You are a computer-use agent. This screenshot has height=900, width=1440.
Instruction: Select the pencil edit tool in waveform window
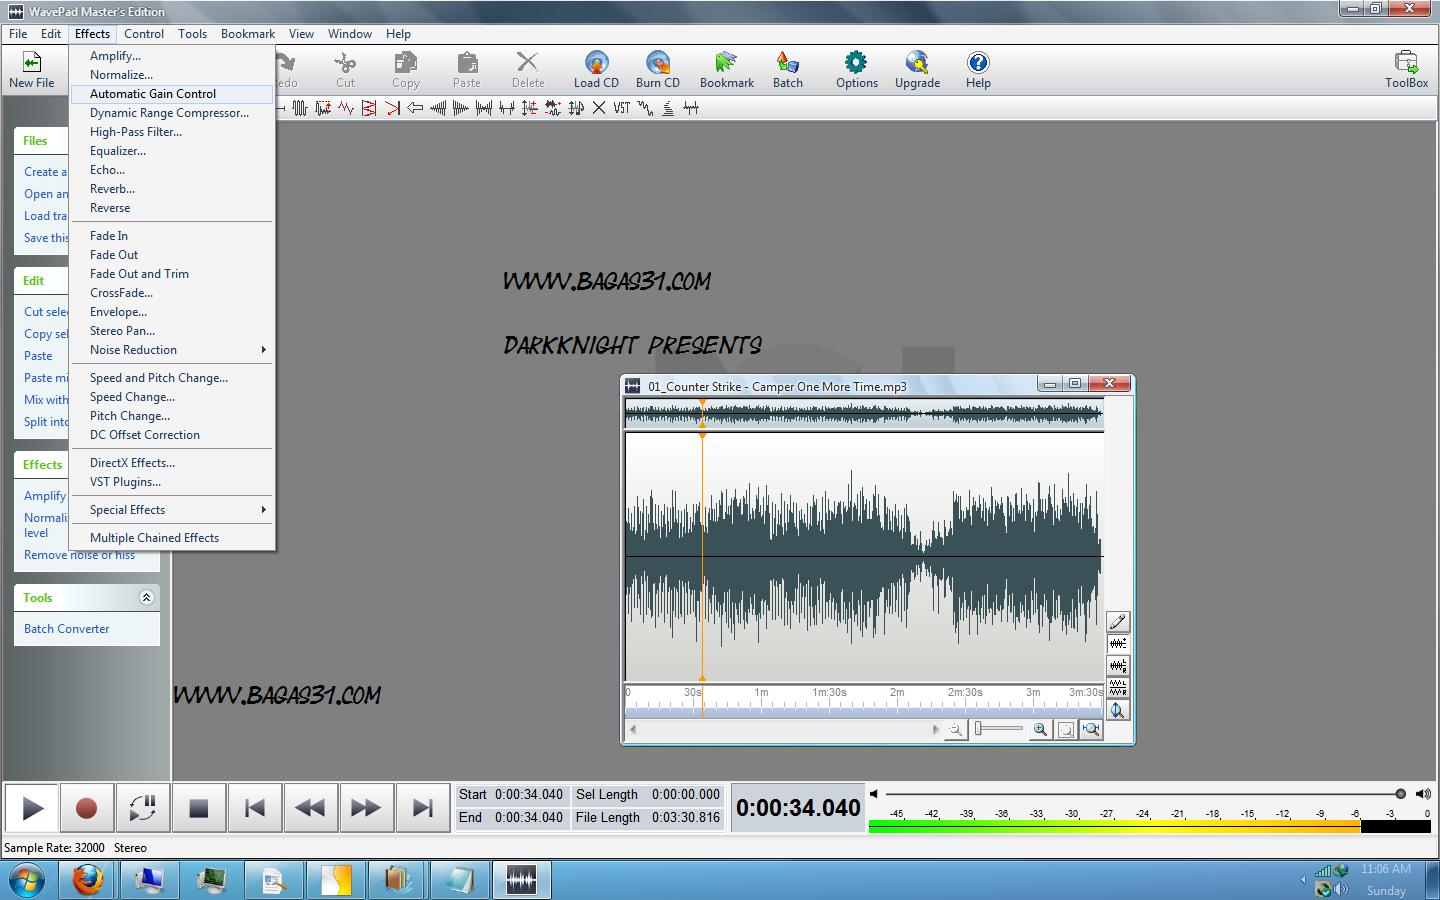coord(1117,622)
